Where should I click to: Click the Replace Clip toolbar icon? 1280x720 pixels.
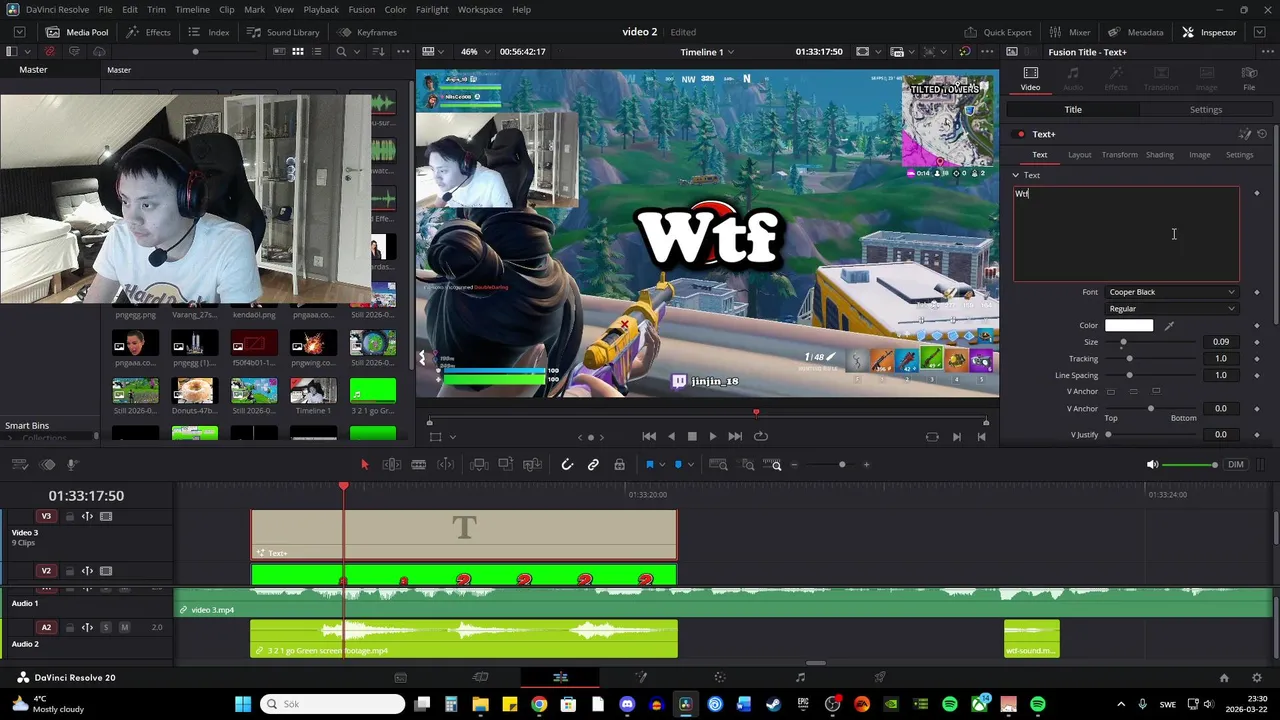[x=532, y=464]
